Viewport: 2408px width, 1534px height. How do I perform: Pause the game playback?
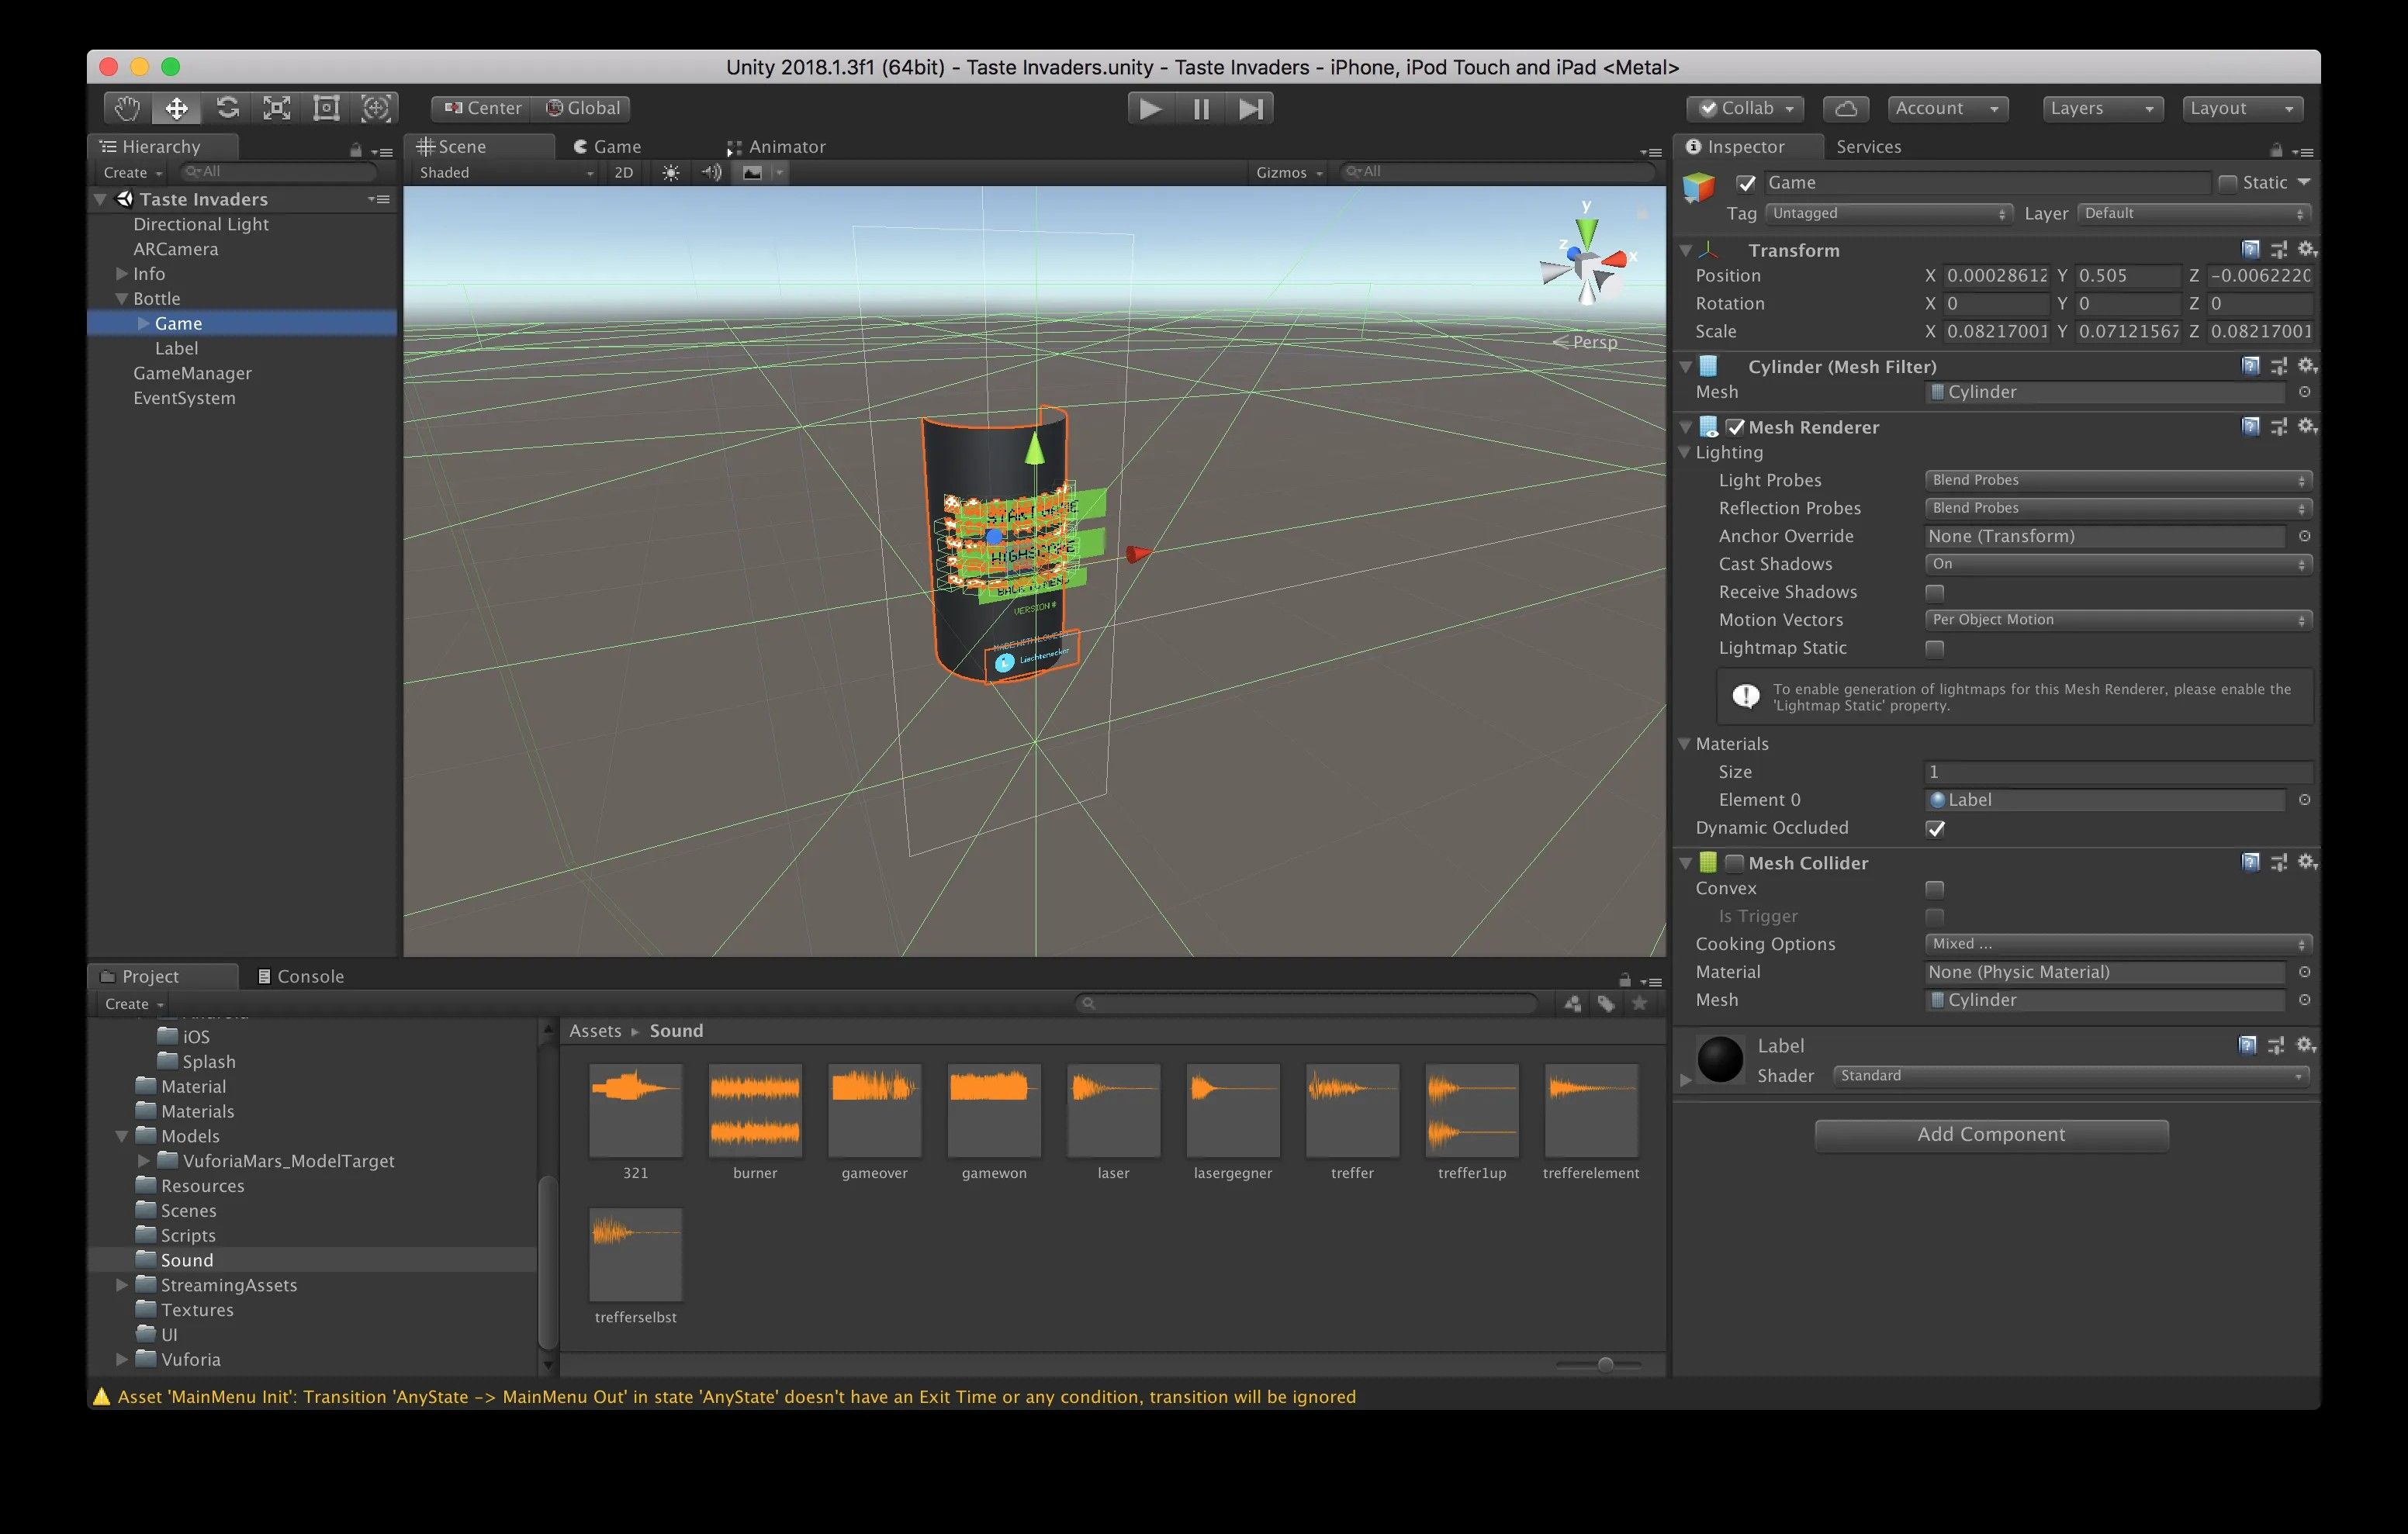pos(1200,108)
